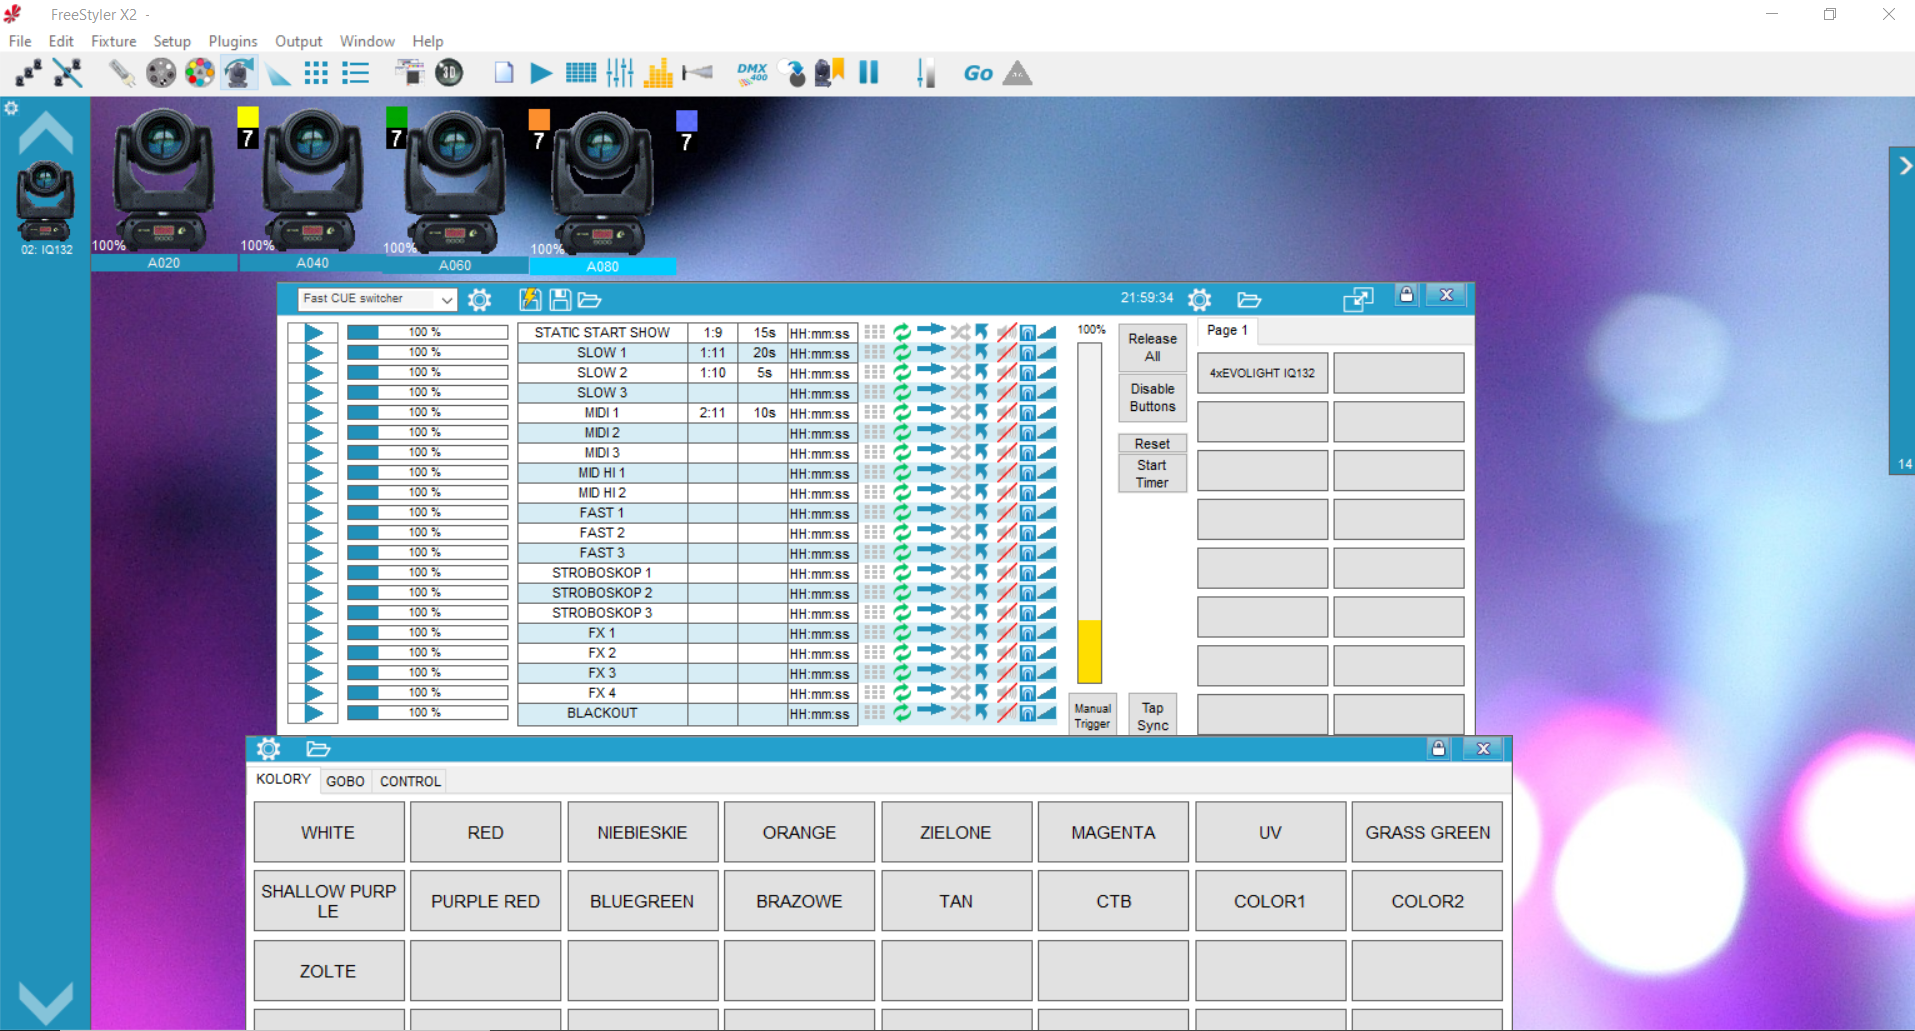Click the Go toolbar button
The height and width of the screenshot is (1031, 1915).
(x=978, y=73)
